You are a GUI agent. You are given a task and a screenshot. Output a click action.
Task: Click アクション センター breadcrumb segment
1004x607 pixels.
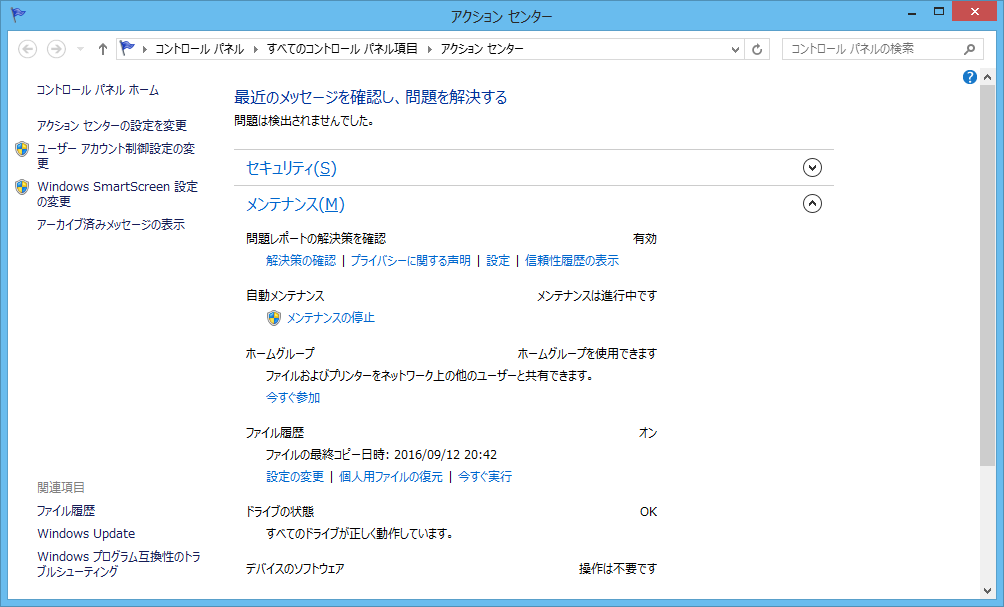click(482, 49)
